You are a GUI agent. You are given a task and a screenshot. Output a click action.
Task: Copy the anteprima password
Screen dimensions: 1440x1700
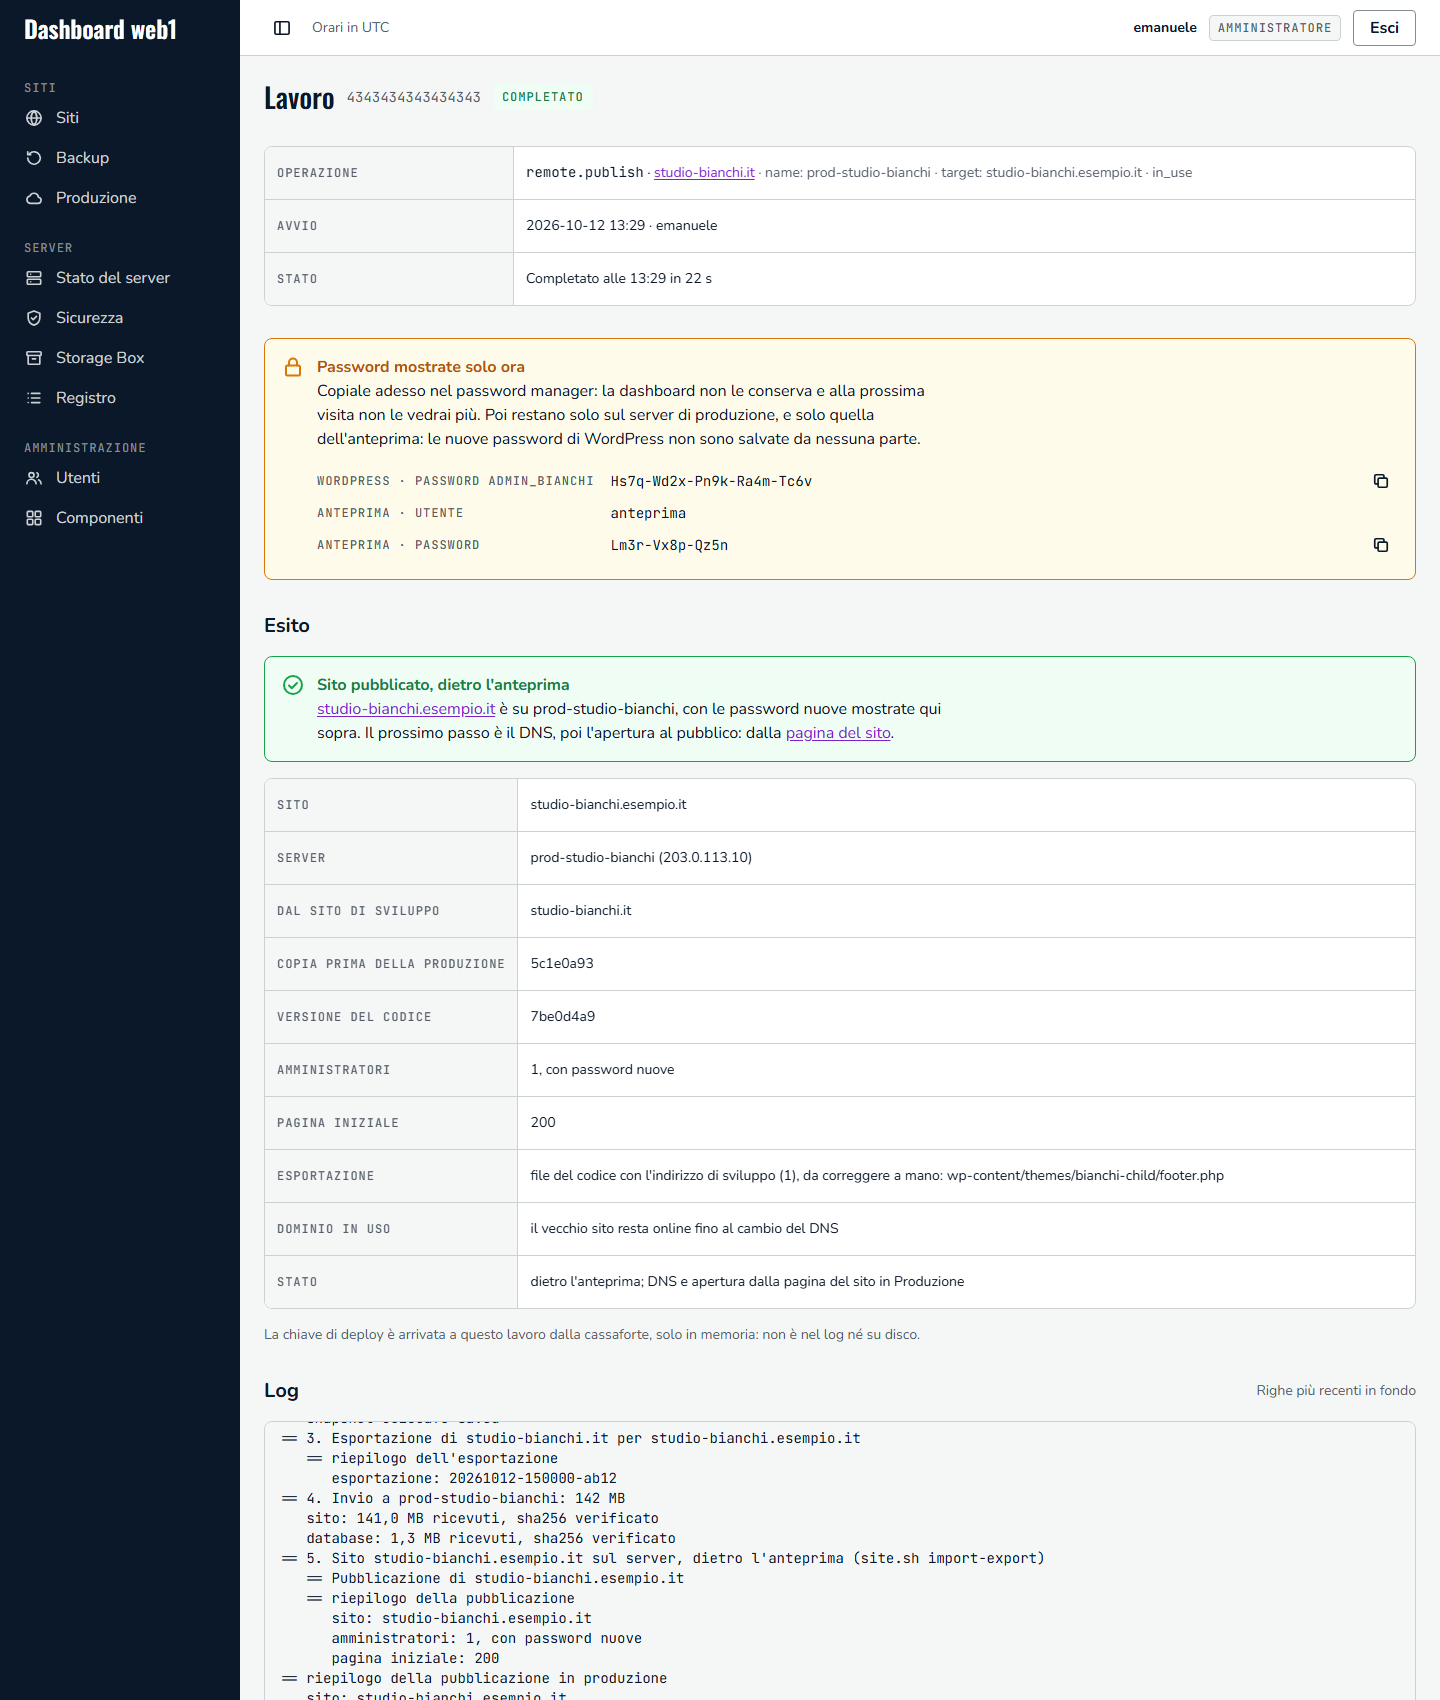(1381, 545)
